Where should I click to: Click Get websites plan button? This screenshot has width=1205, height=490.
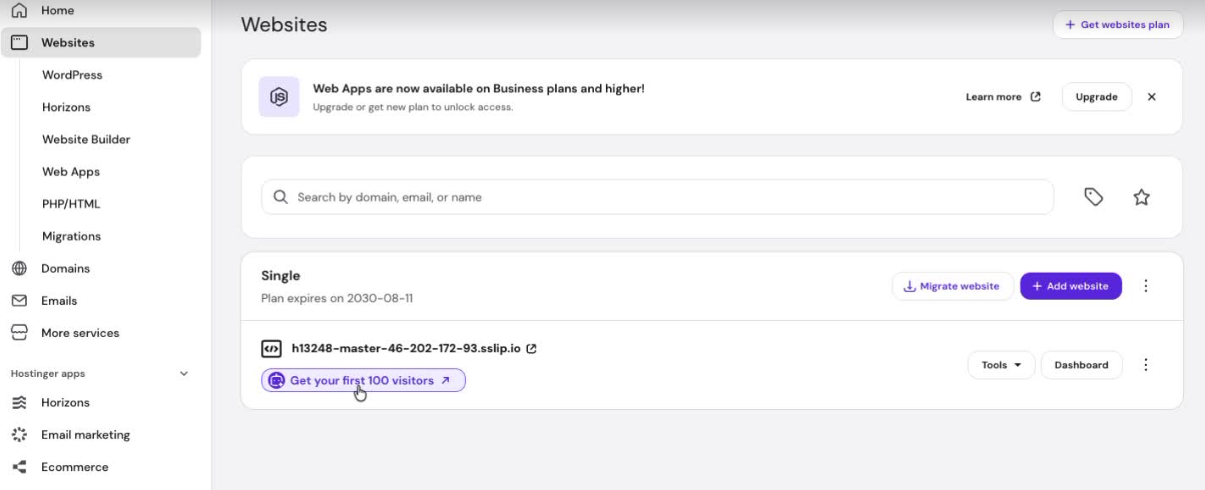(1117, 25)
